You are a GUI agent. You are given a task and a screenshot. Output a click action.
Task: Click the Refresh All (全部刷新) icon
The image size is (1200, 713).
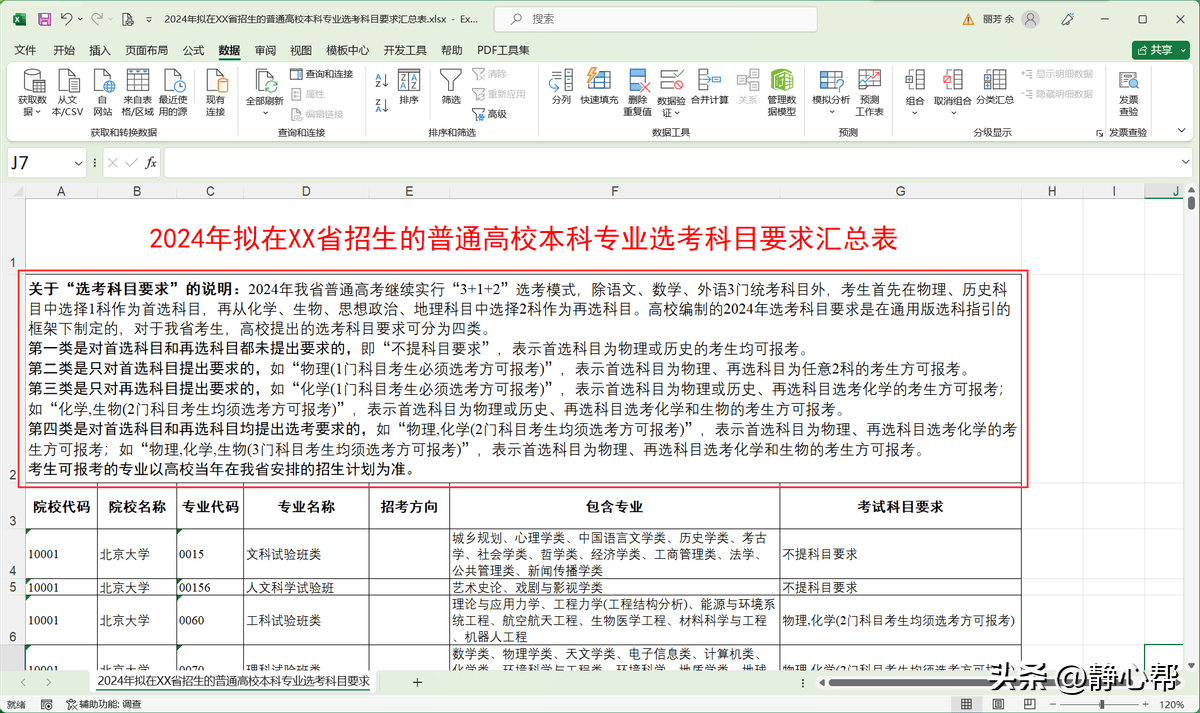[265, 82]
